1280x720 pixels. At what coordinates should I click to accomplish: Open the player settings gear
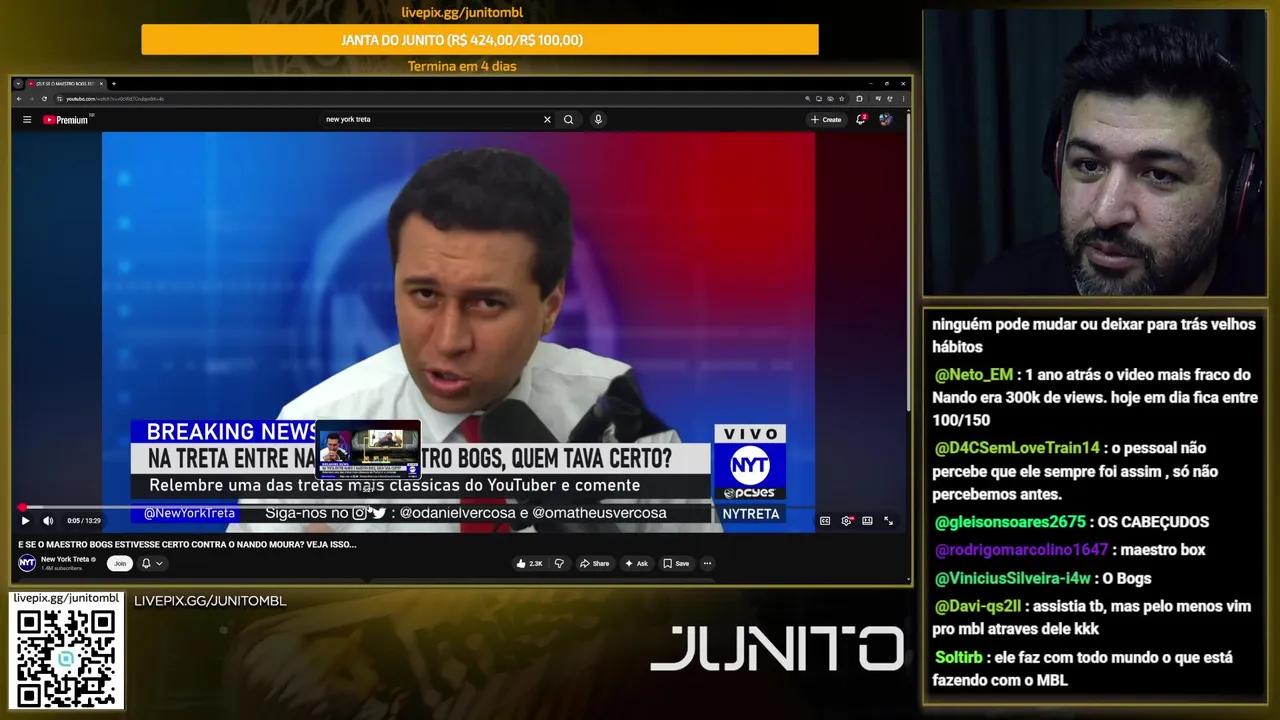847,520
